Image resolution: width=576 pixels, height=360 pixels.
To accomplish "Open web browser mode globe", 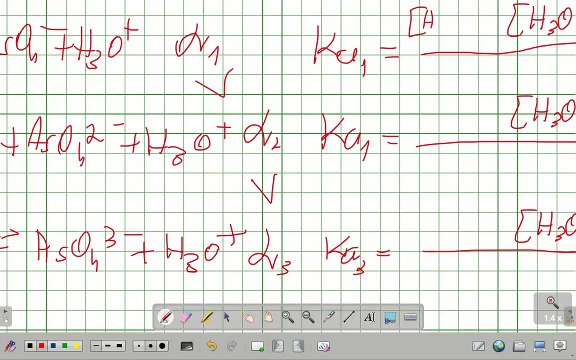I will [x=498, y=346].
